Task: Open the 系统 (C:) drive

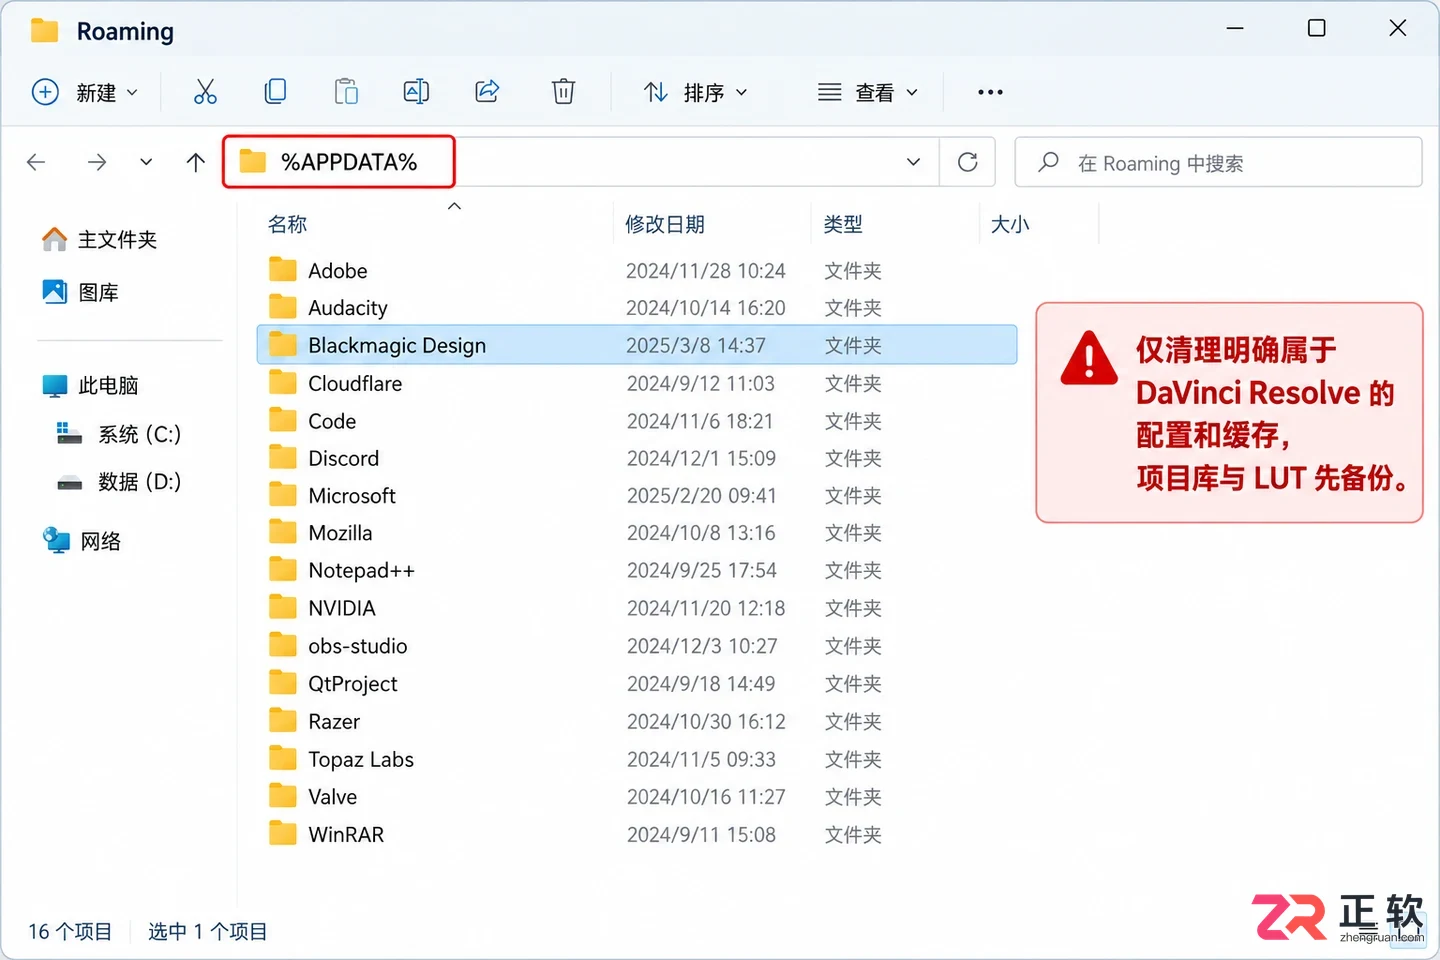Action: point(119,434)
